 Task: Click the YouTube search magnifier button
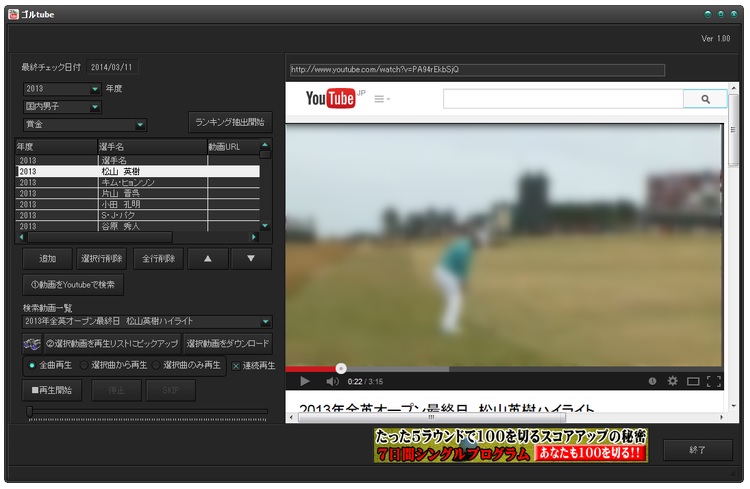pyautogui.click(x=705, y=99)
